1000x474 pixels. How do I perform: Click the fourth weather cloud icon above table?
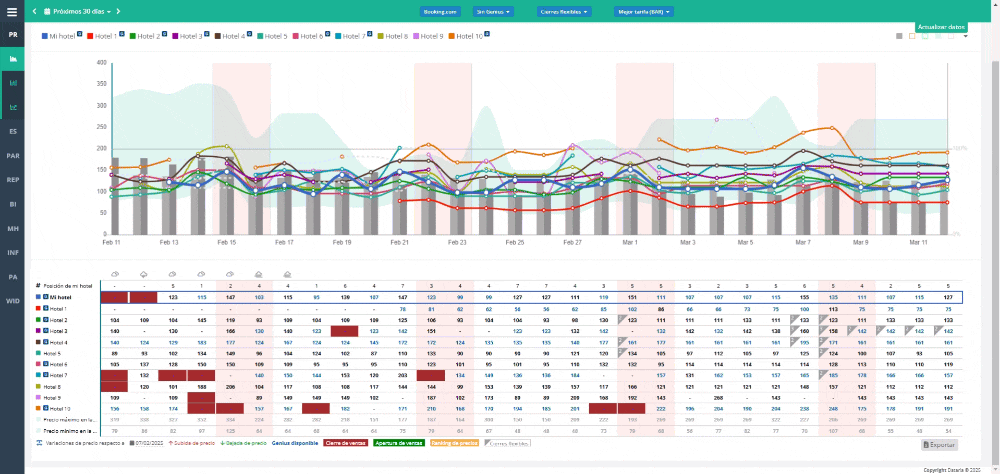[x=202, y=274]
